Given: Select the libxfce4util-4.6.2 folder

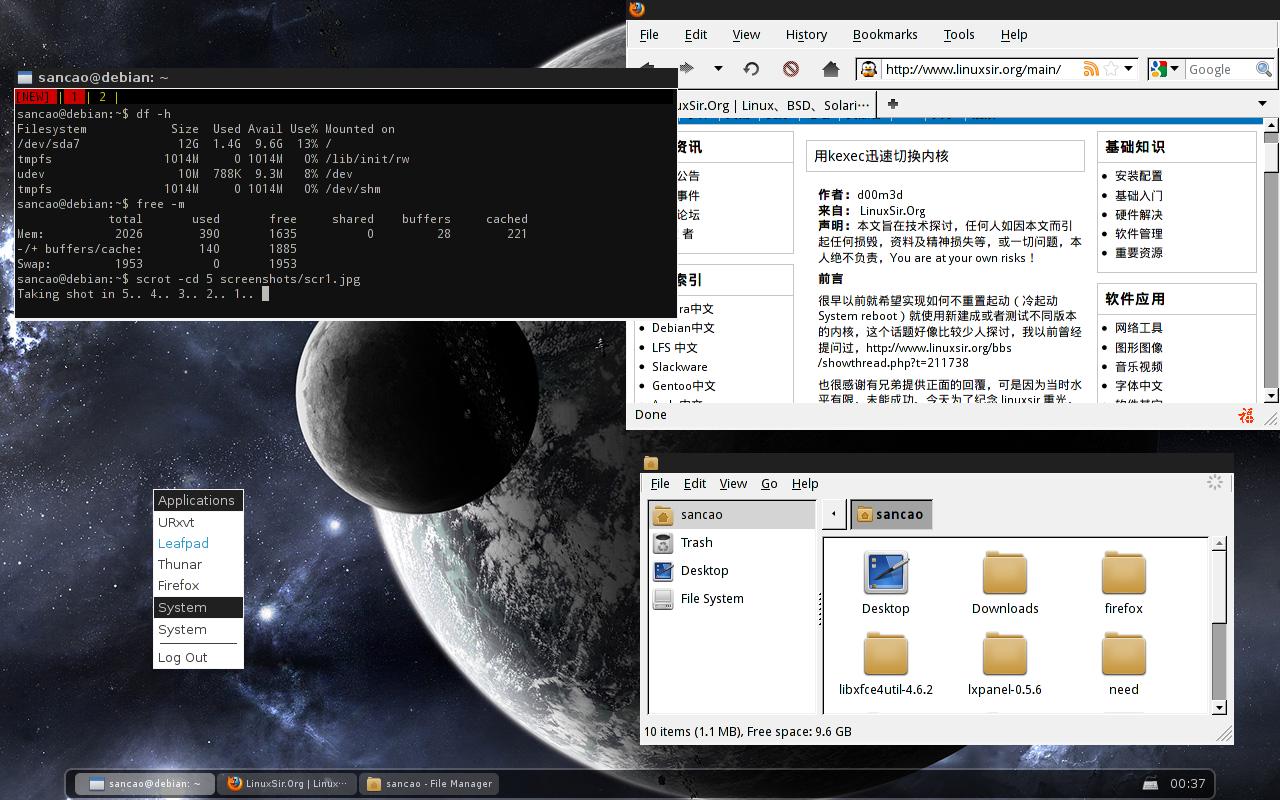Looking at the screenshot, I should coord(886,664).
